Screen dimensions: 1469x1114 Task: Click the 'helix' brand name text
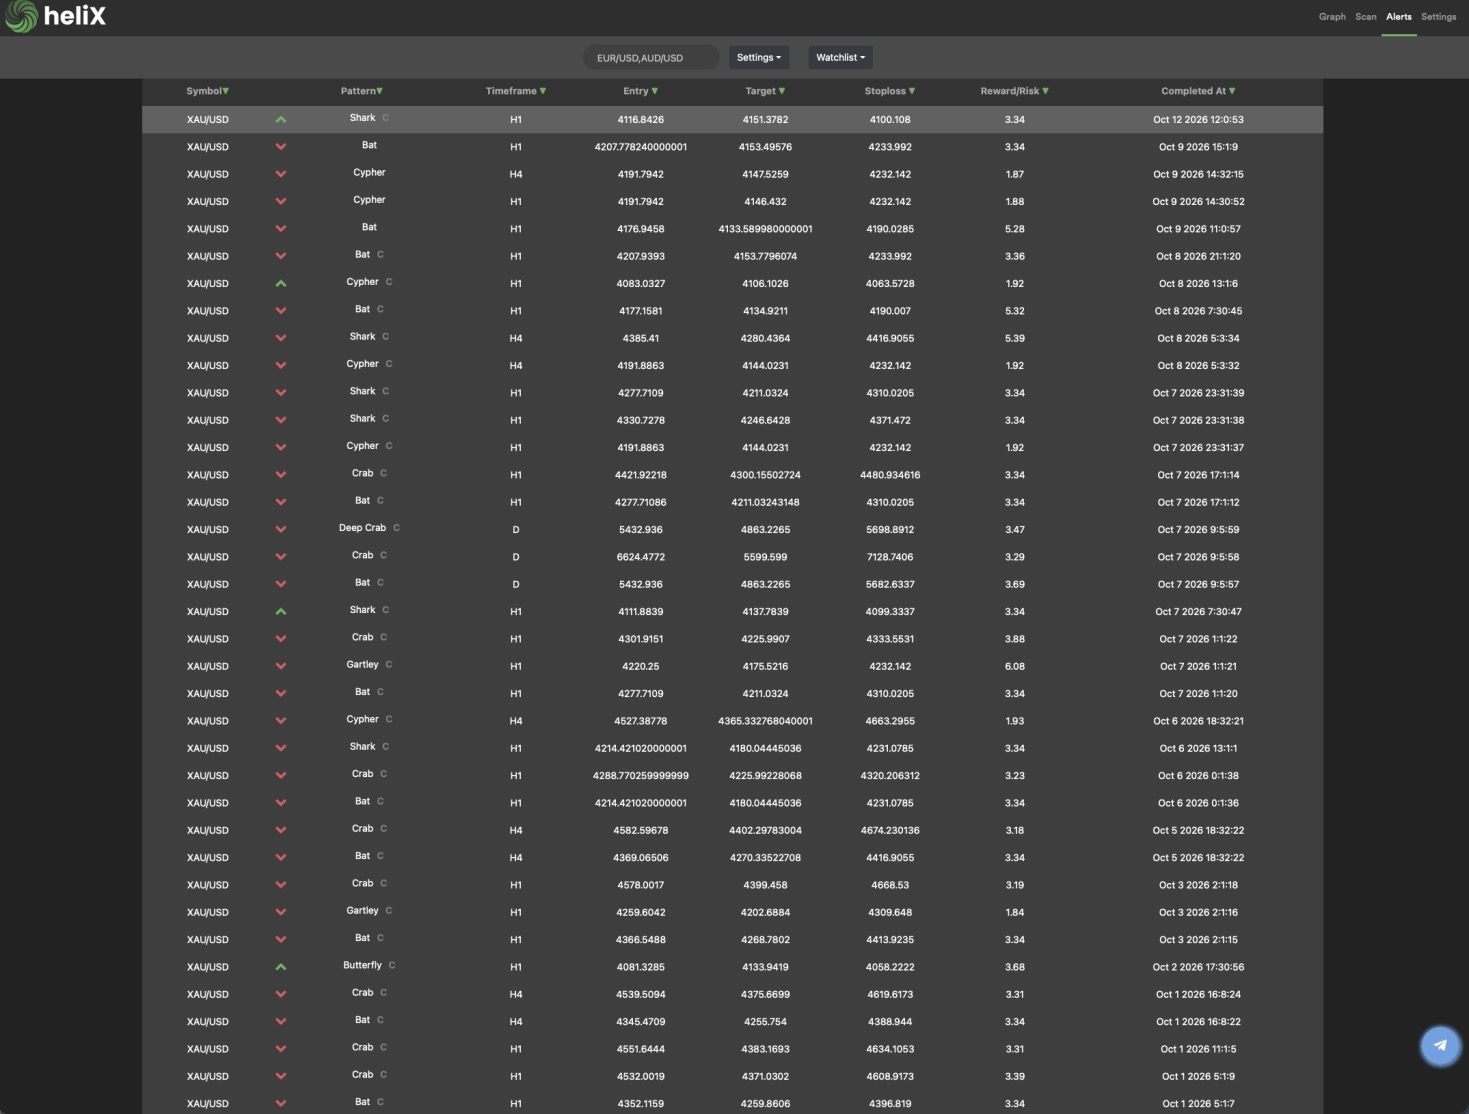tap(75, 17)
